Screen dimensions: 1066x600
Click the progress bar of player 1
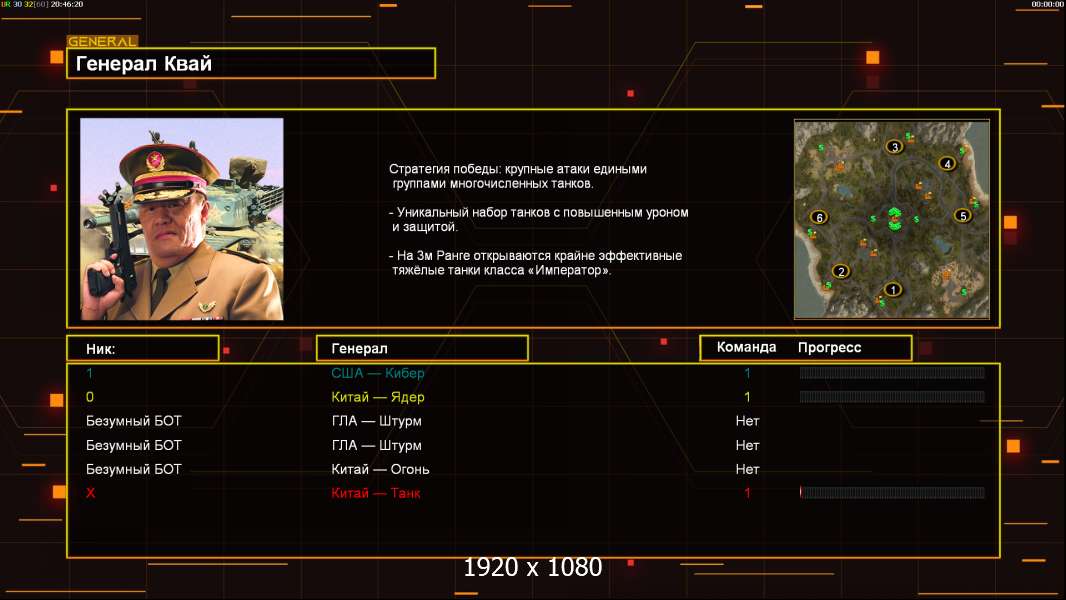click(x=892, y=372)
